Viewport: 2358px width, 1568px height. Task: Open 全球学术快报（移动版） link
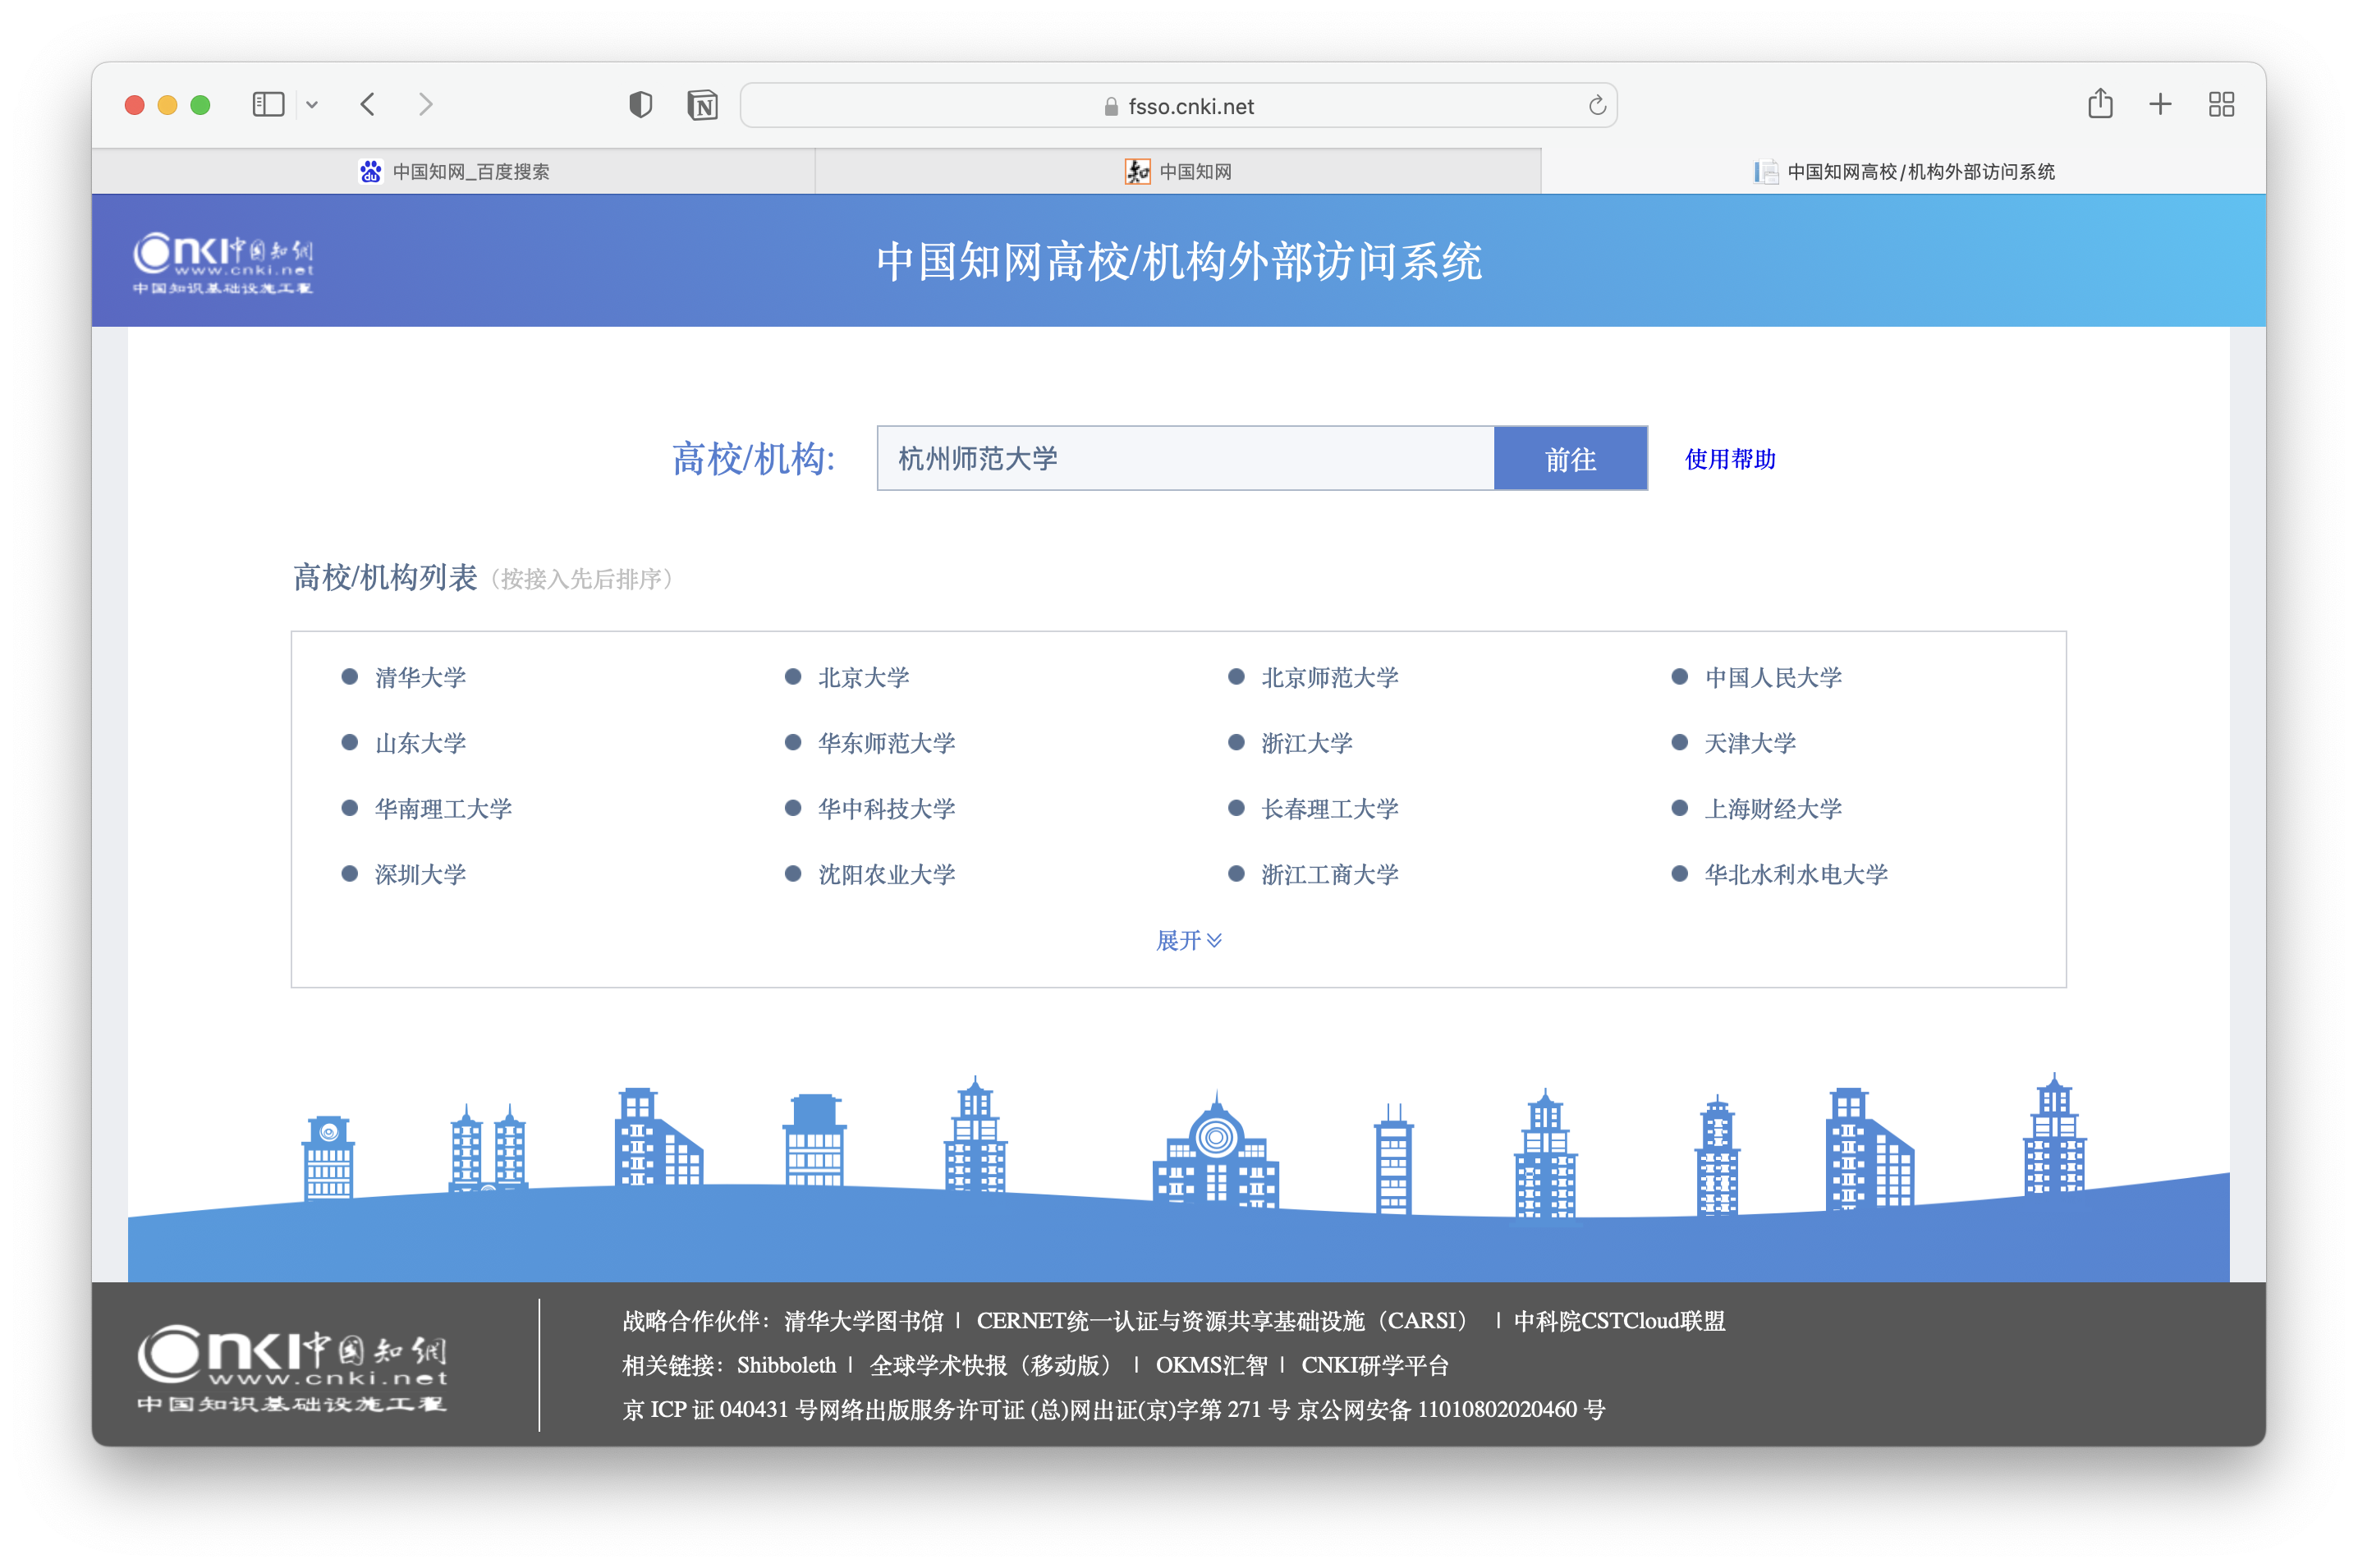click(990, 1365)
